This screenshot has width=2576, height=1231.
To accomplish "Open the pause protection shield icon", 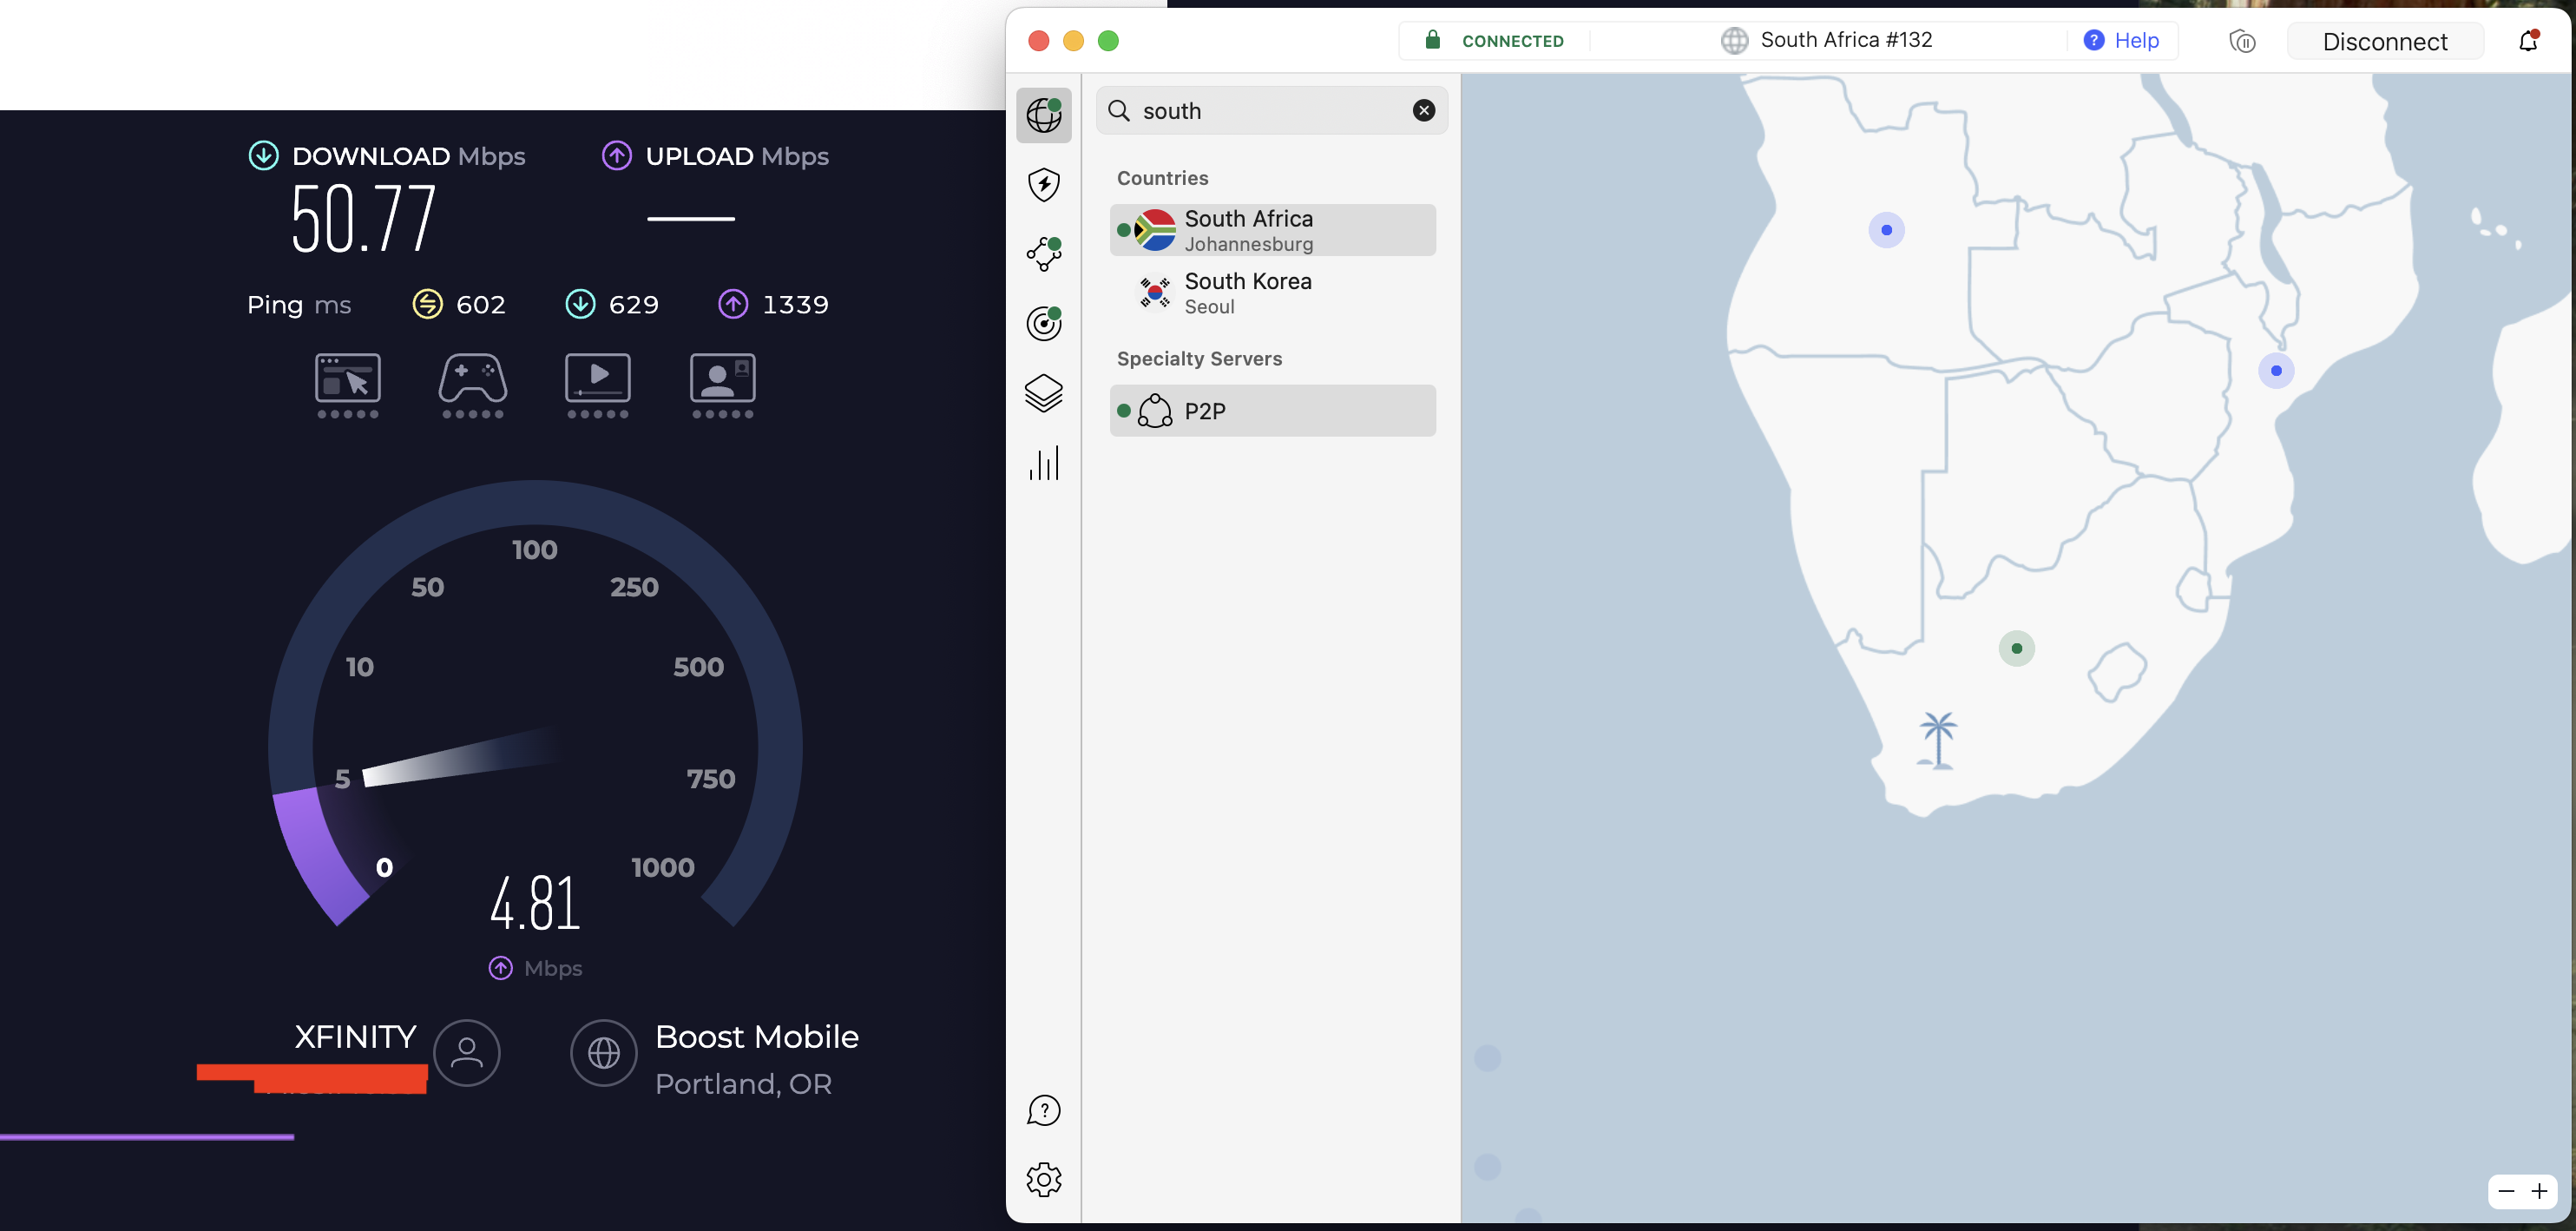I will click(2244, 41).
